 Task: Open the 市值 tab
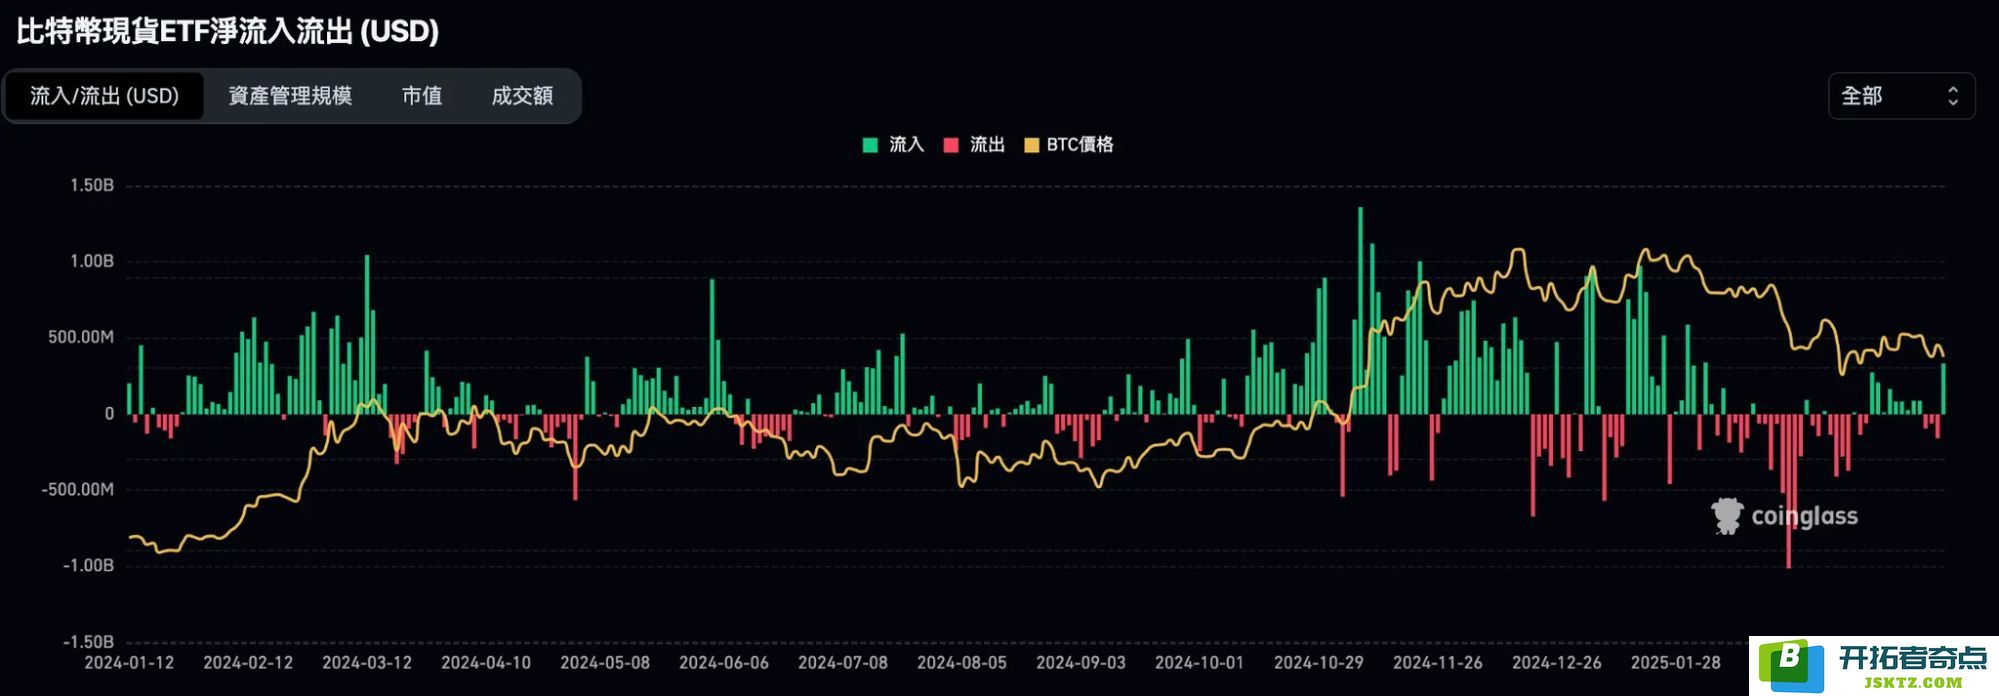(x=422, y=96)
